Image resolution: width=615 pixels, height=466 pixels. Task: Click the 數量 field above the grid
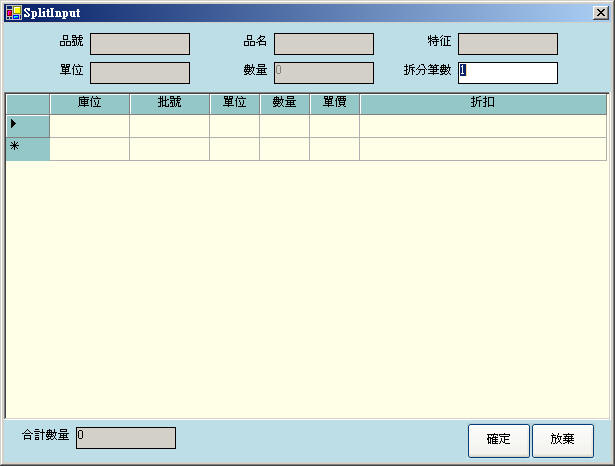tap(323, 73)
